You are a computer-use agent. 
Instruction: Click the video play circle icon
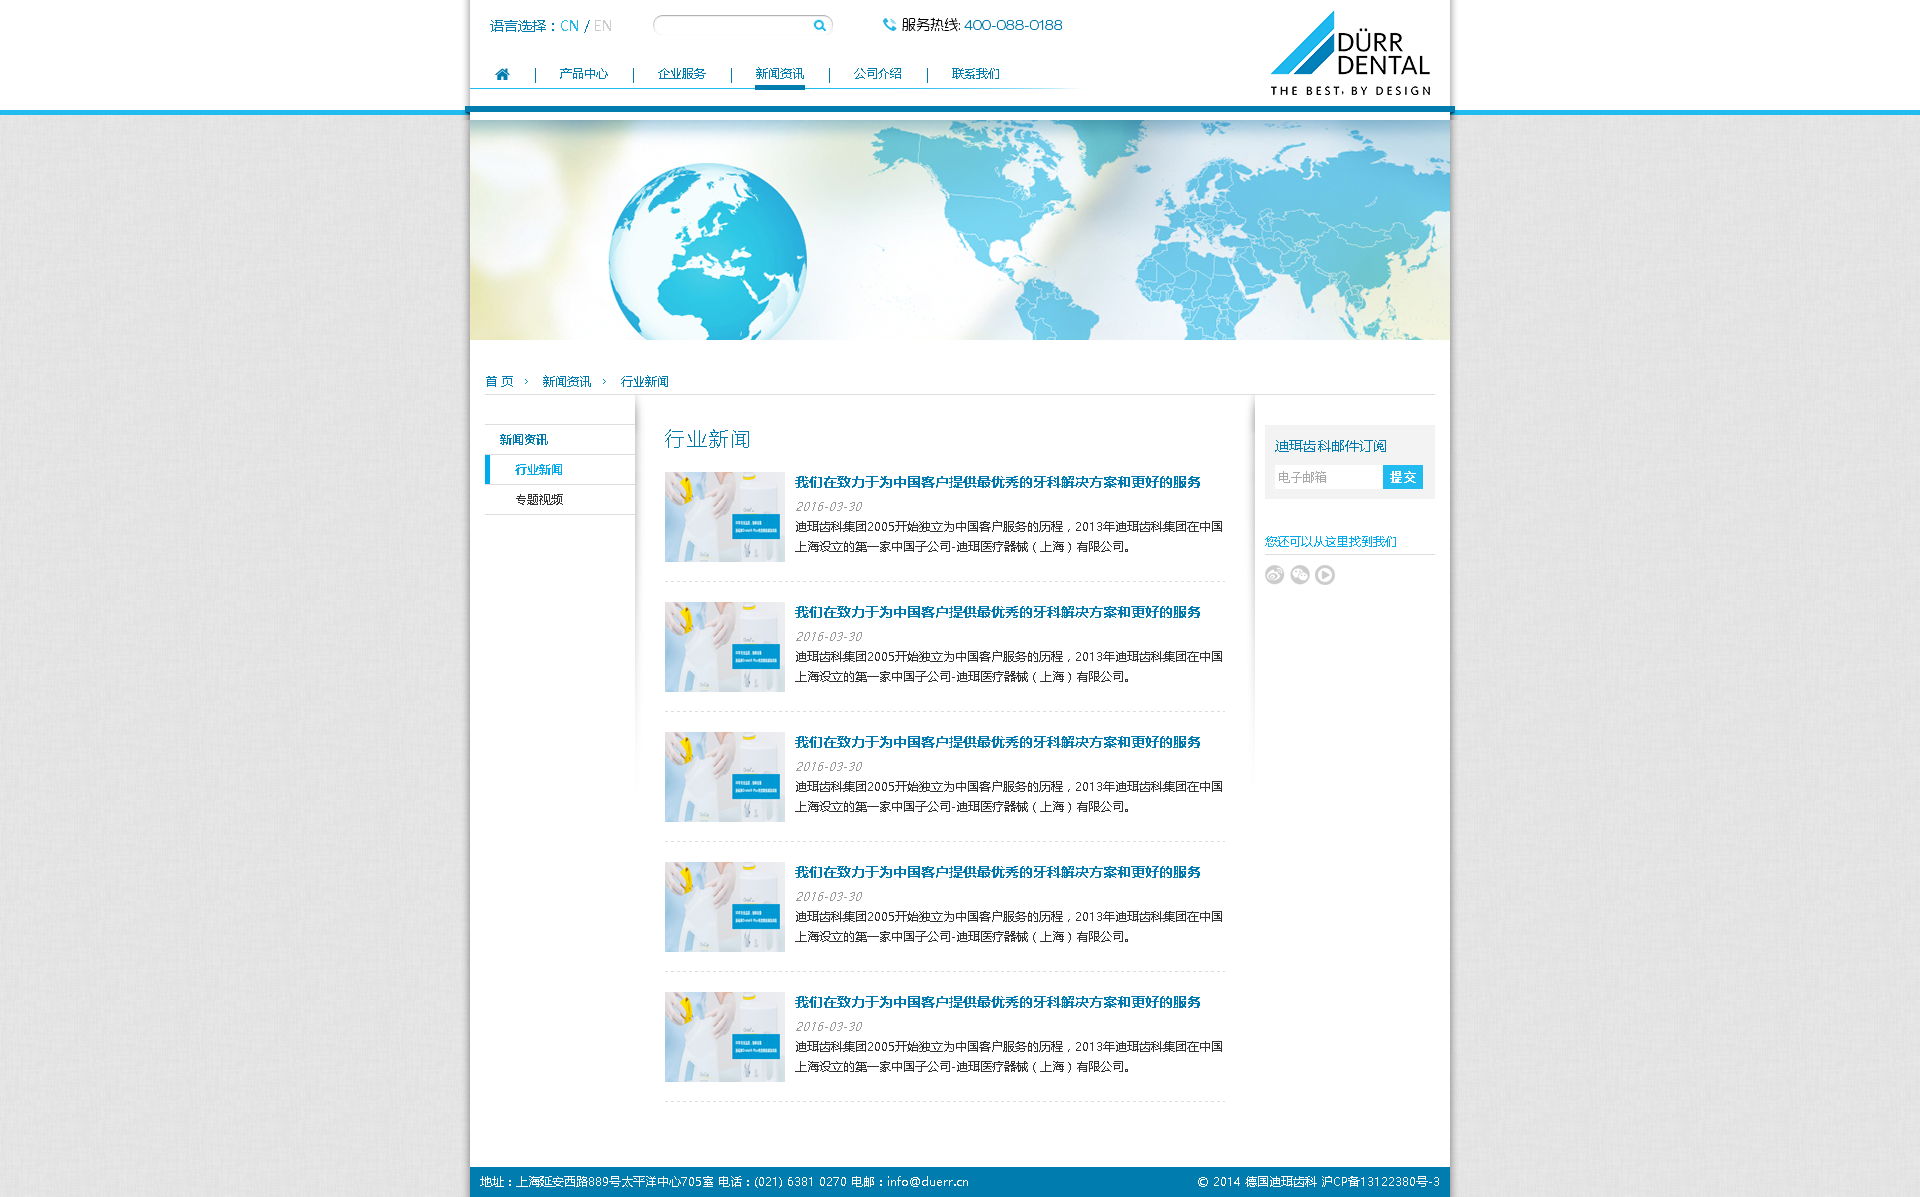(x=1325, y=575)
